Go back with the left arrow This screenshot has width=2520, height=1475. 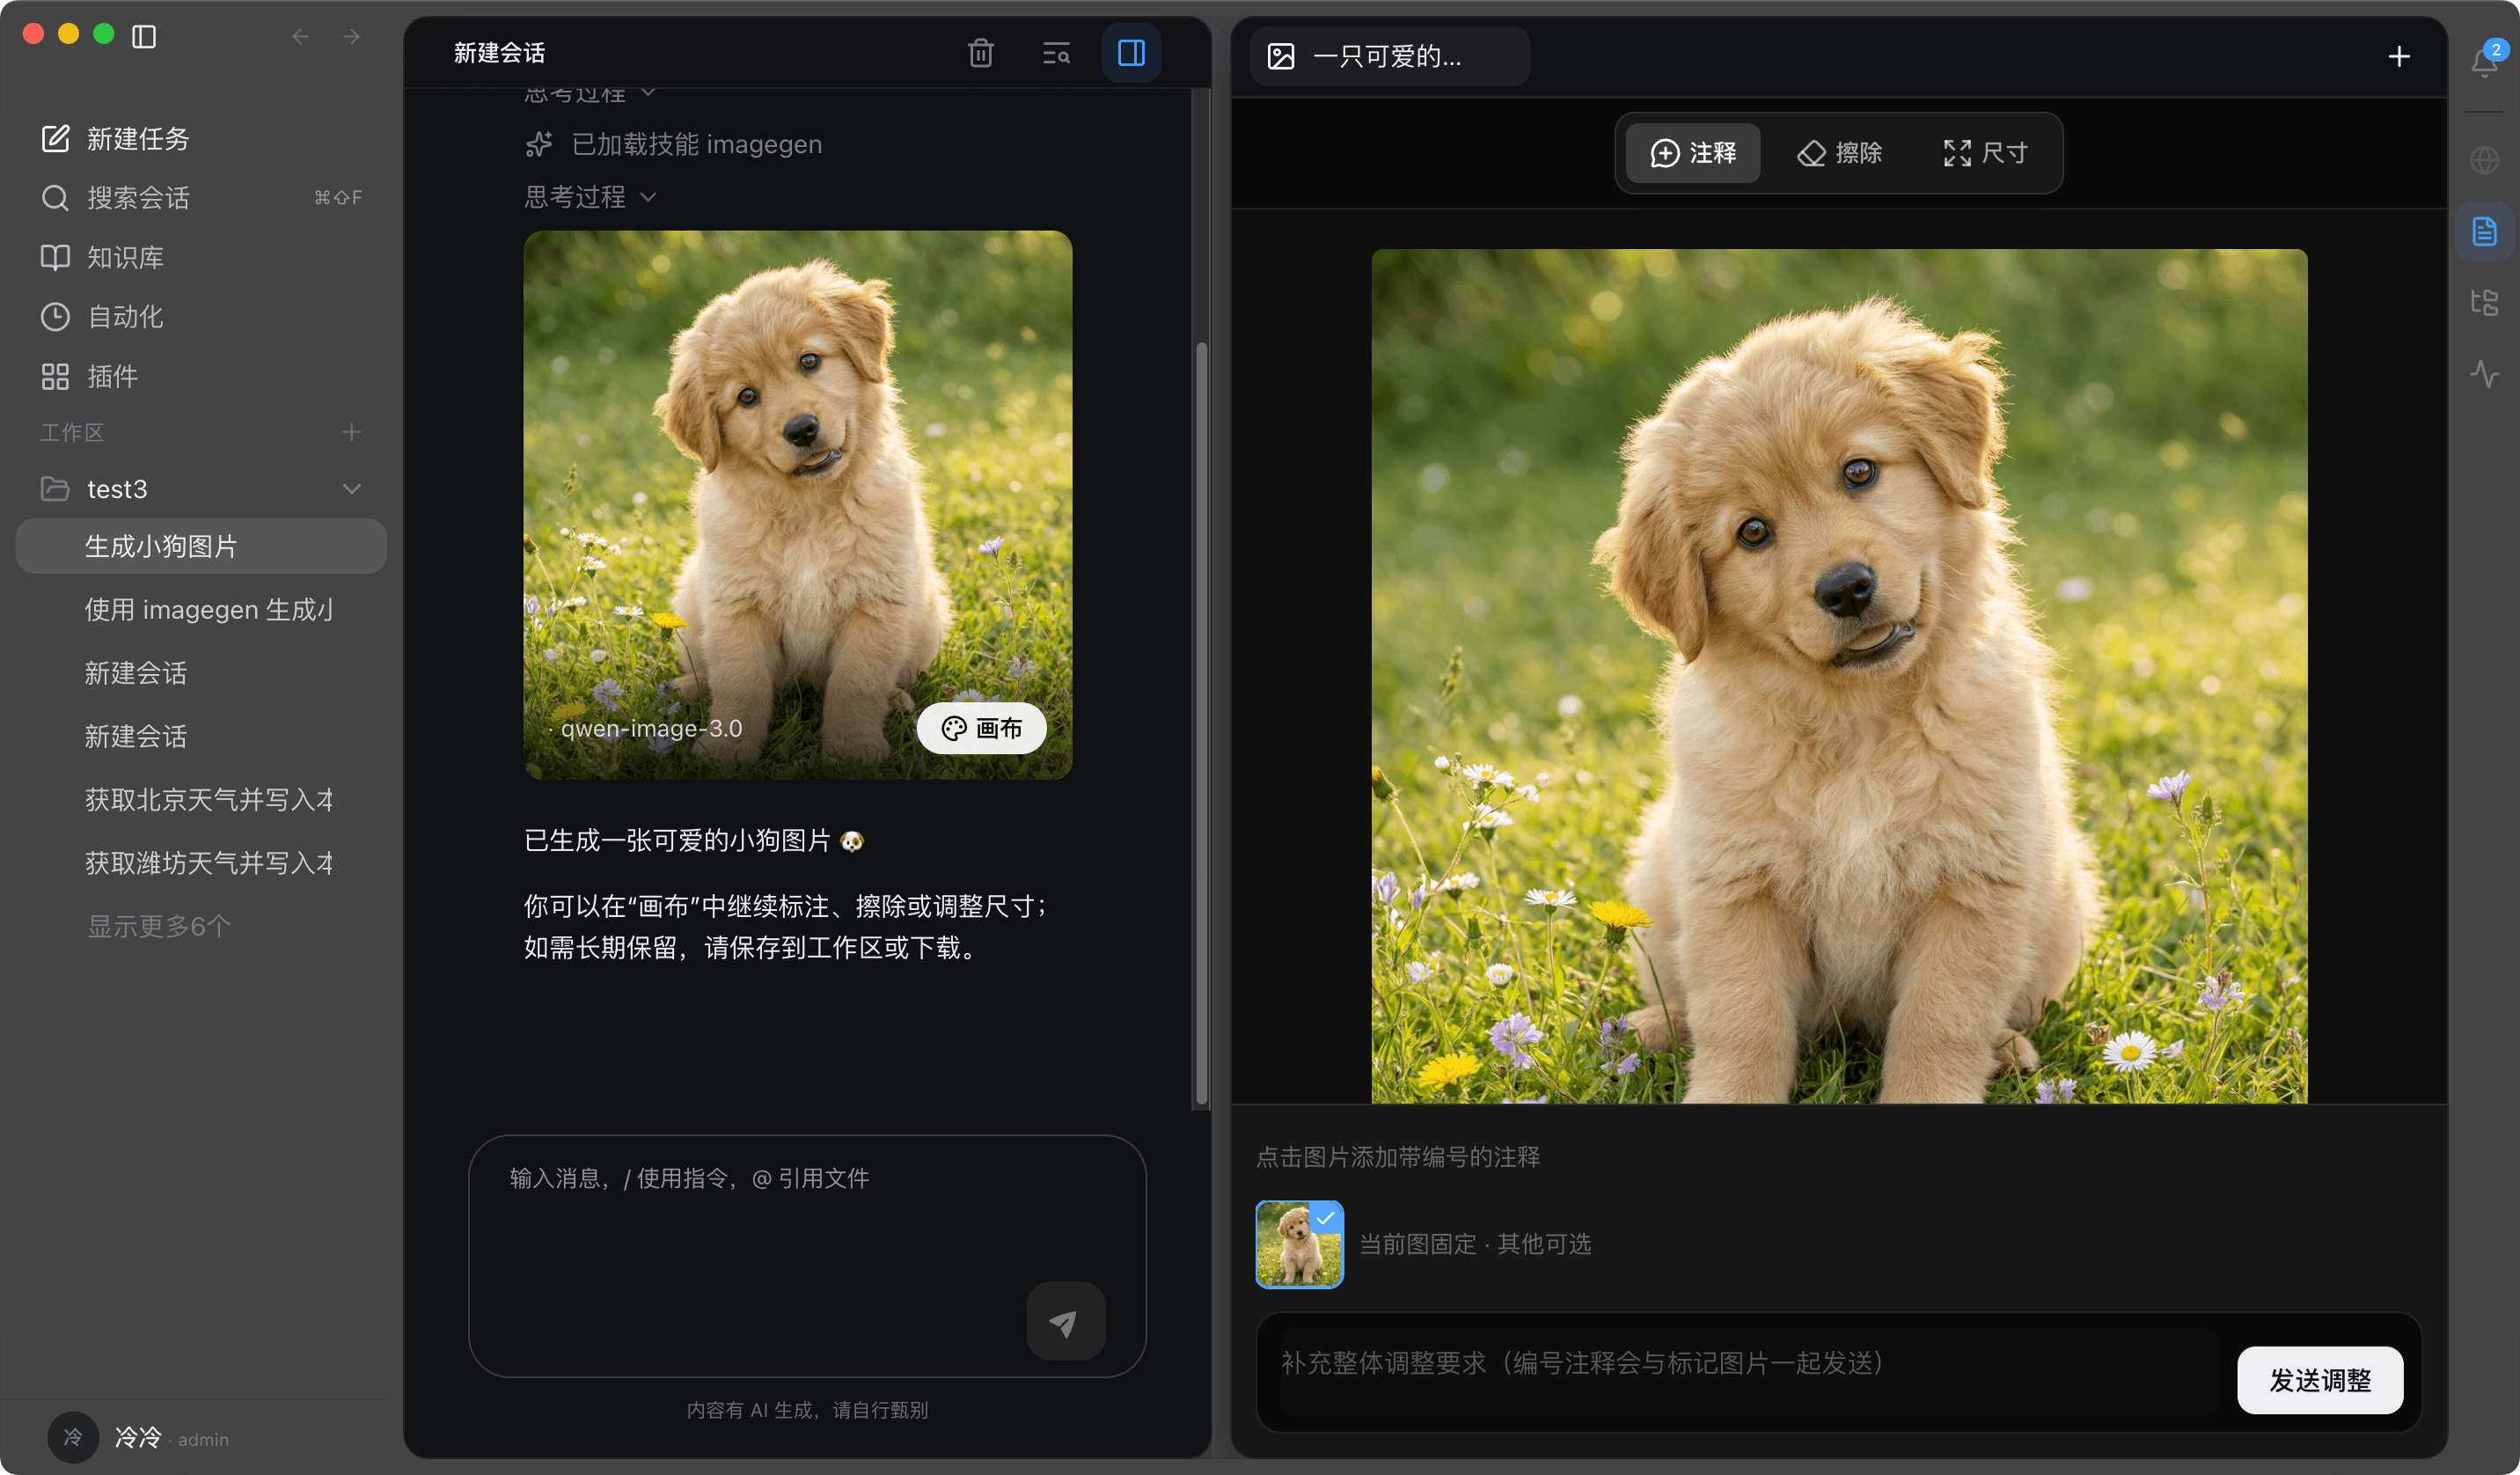pos(300,37)
